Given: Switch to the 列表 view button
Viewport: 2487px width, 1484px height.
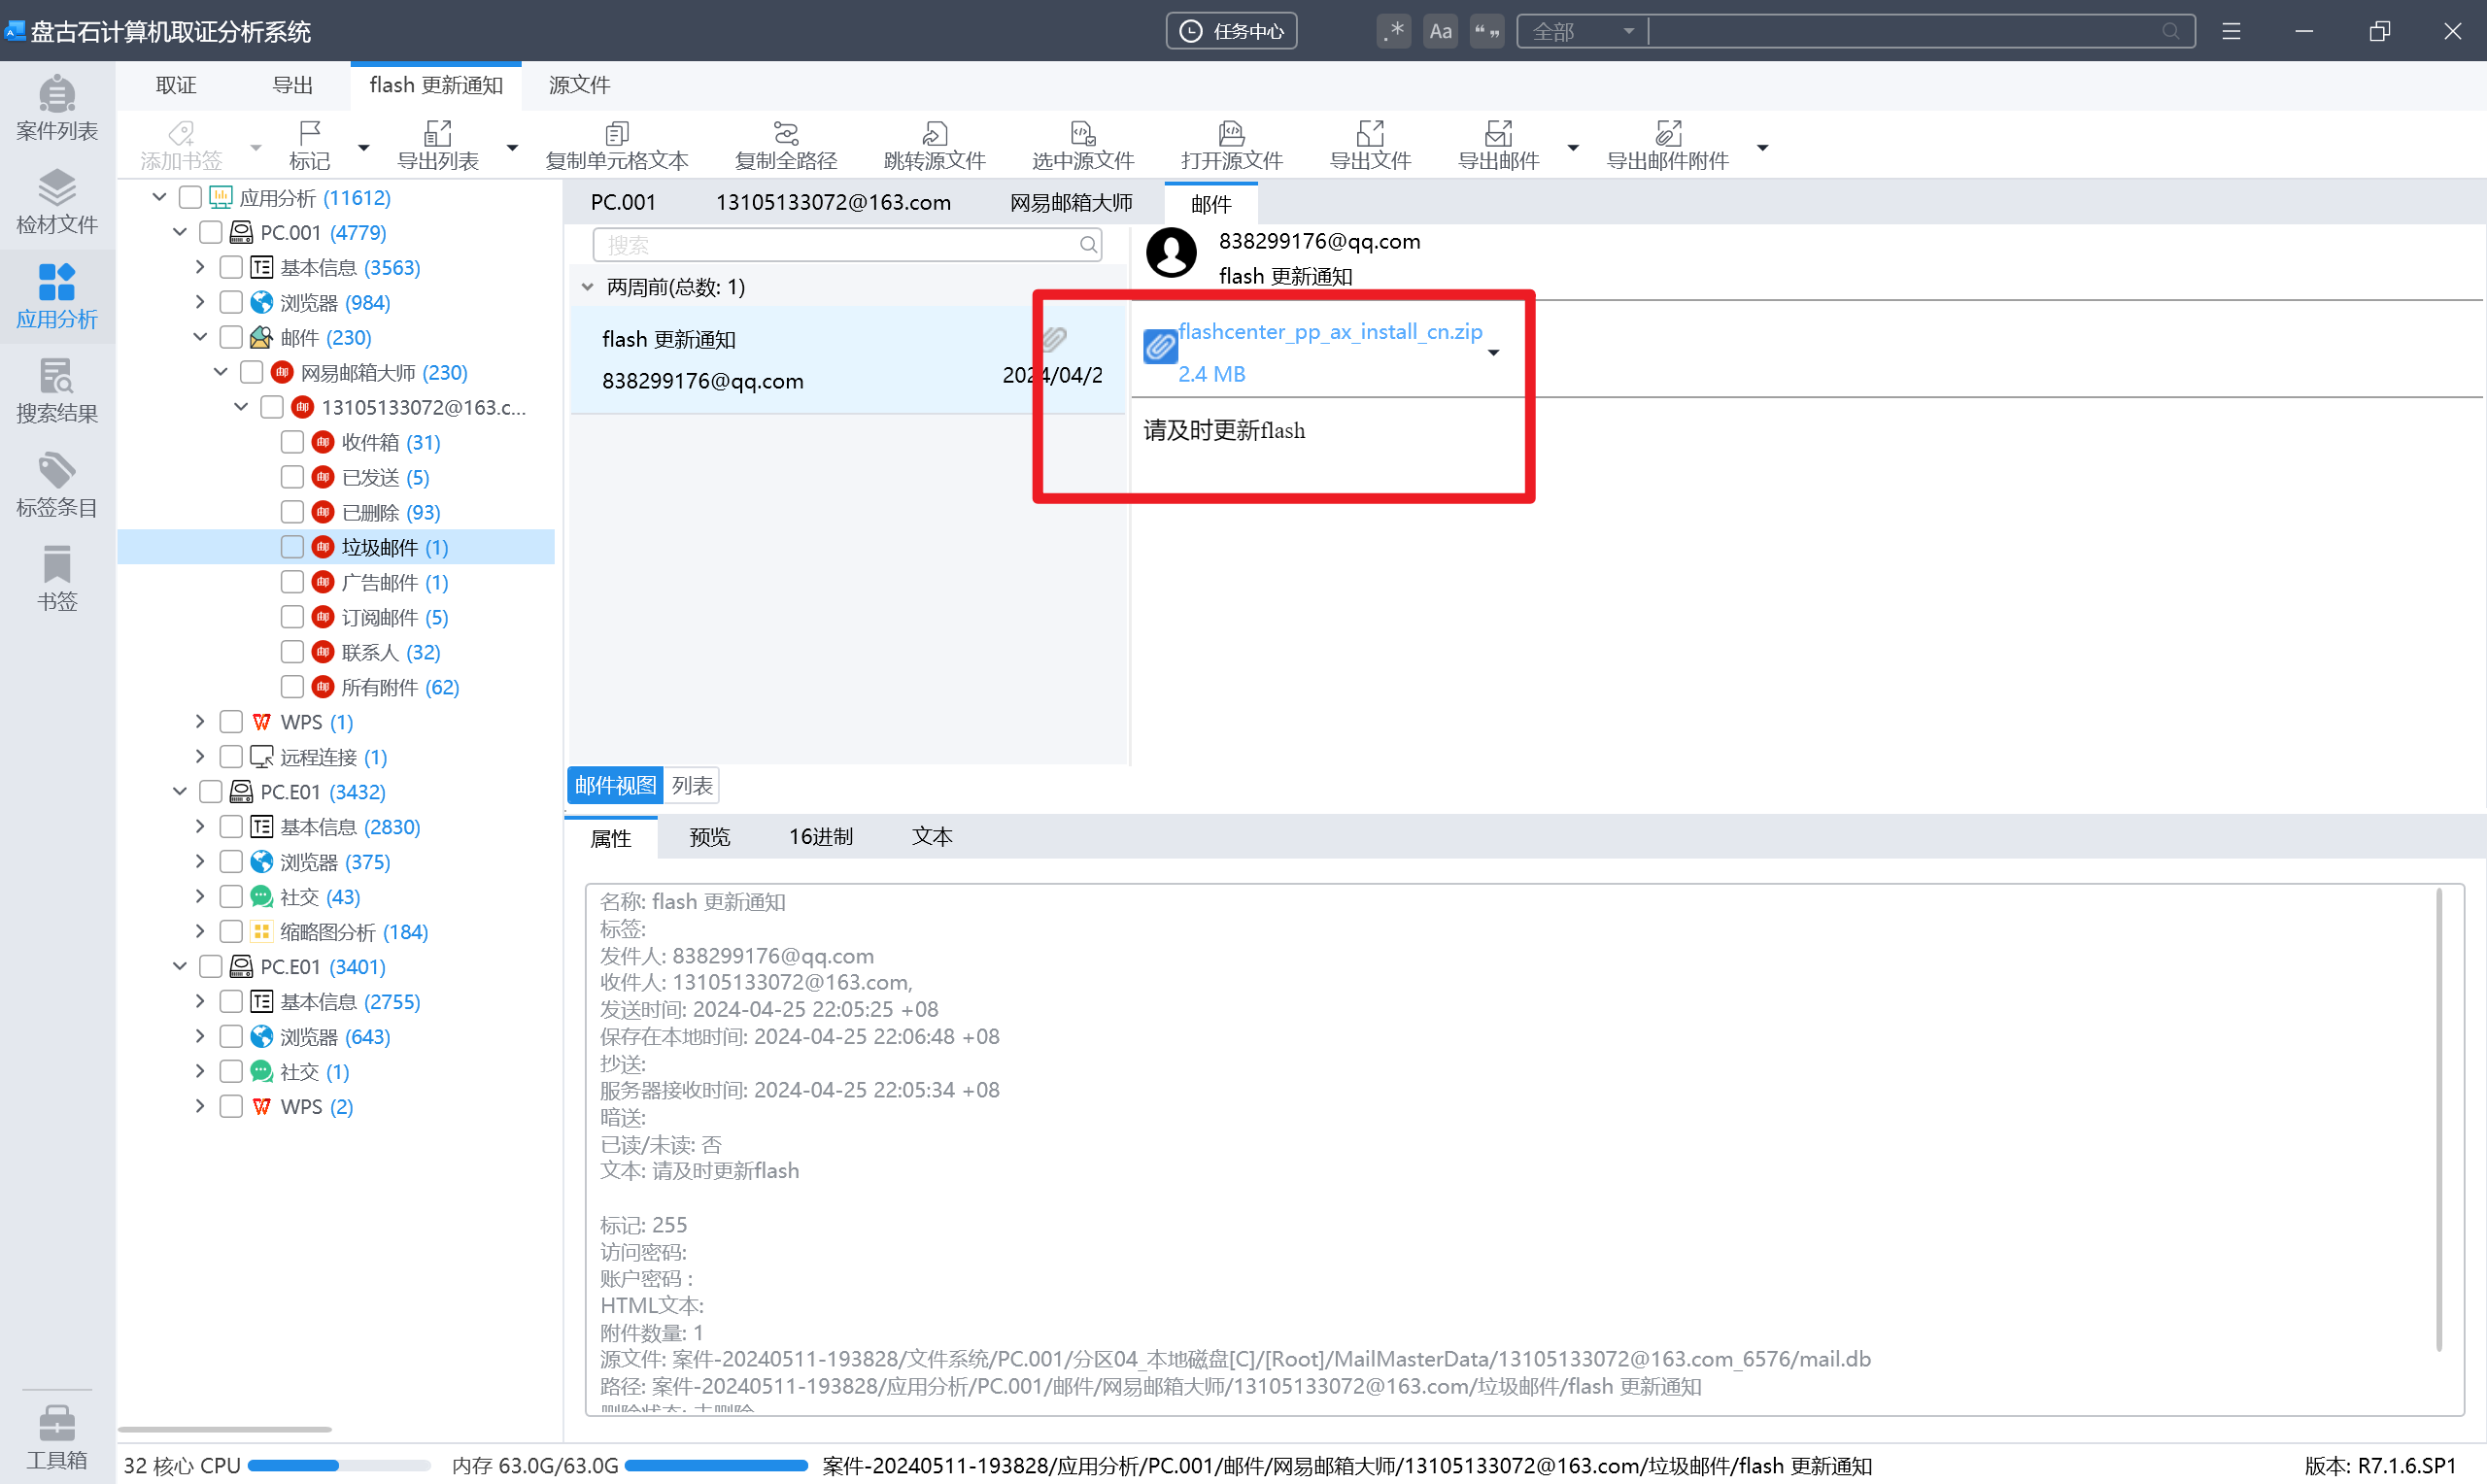Looking at the screenshot, I should pos(692,785).
